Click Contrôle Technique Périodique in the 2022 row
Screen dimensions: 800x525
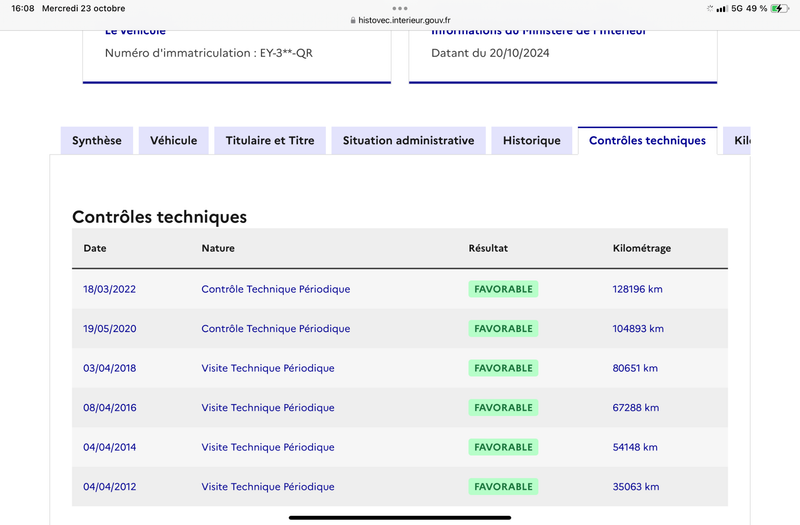pyautogui.click(x=276, y=289)
